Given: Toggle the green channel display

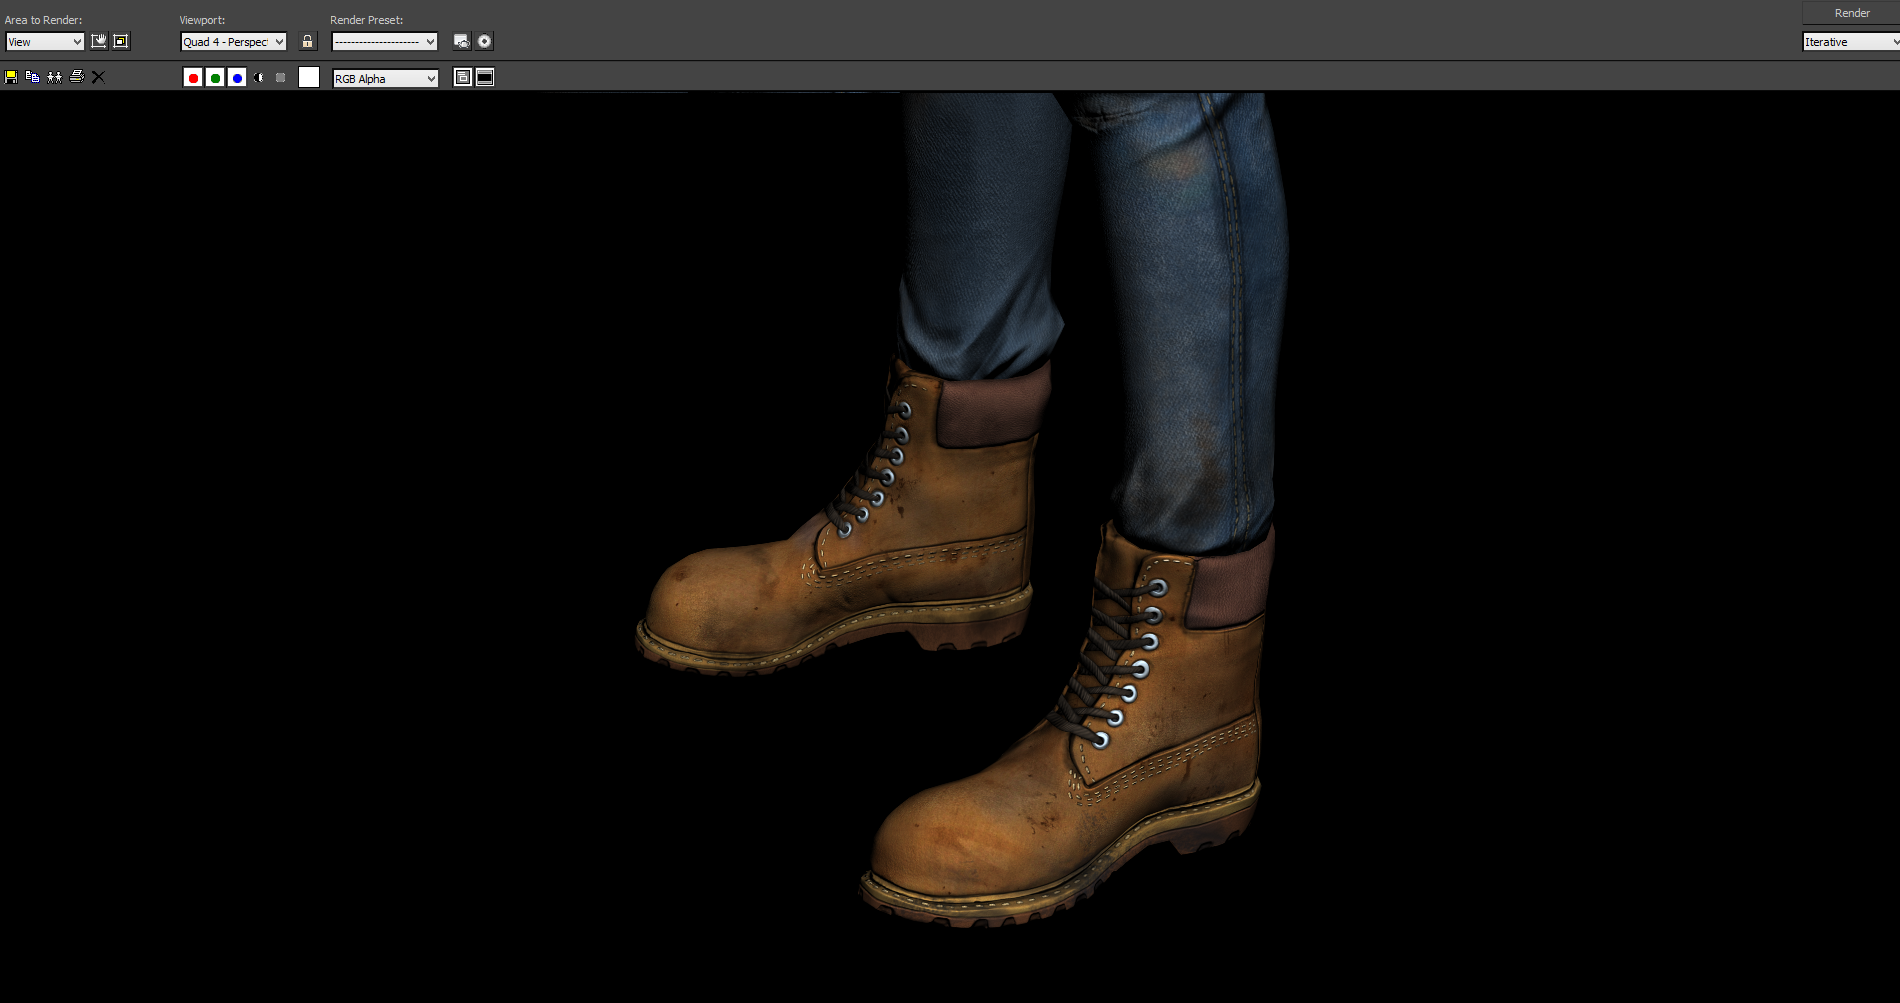Looking at the screenshot, I should tap(215, 78).
